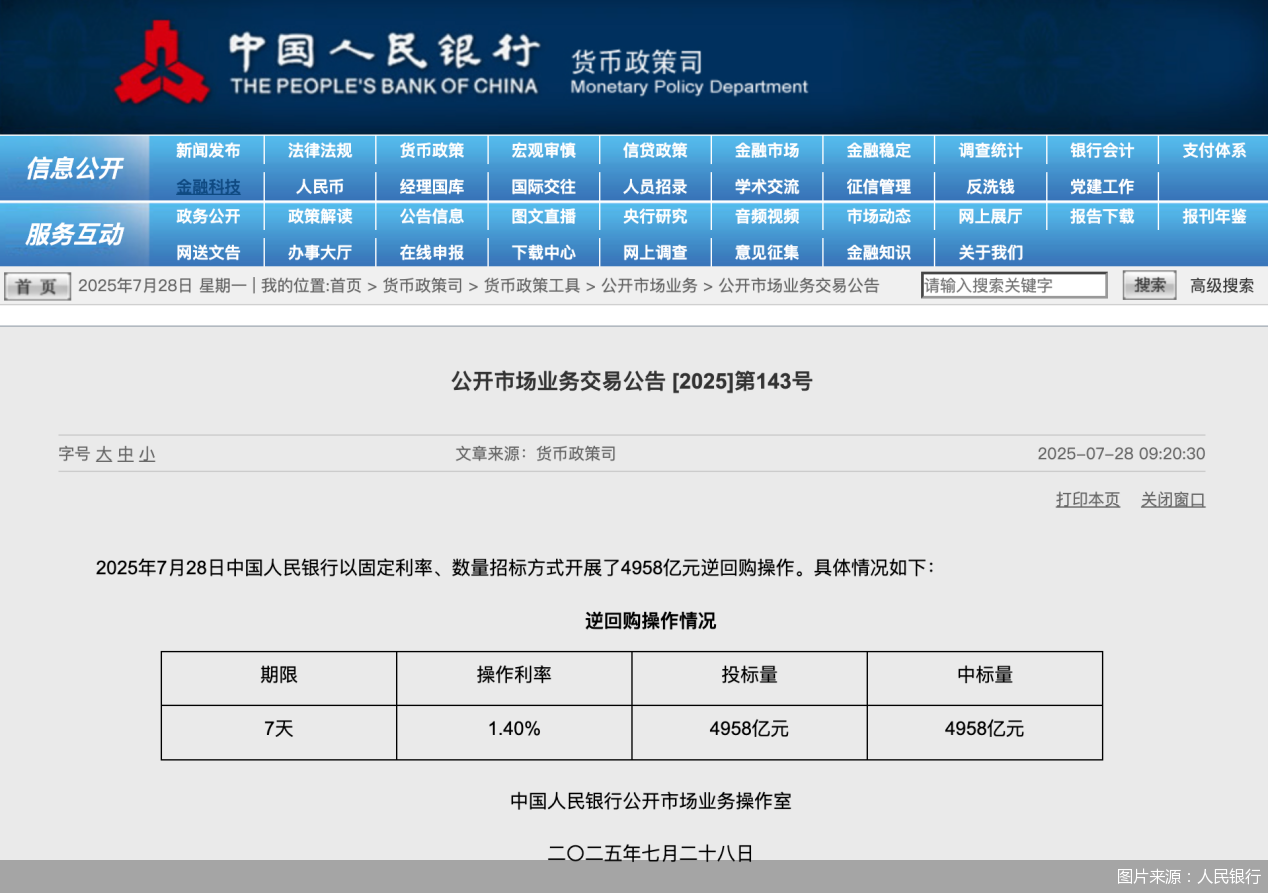Open 网送文告 menu item
Image resolution: width=1268 pixels, height=893 pixels.
(x=208, y=253)
